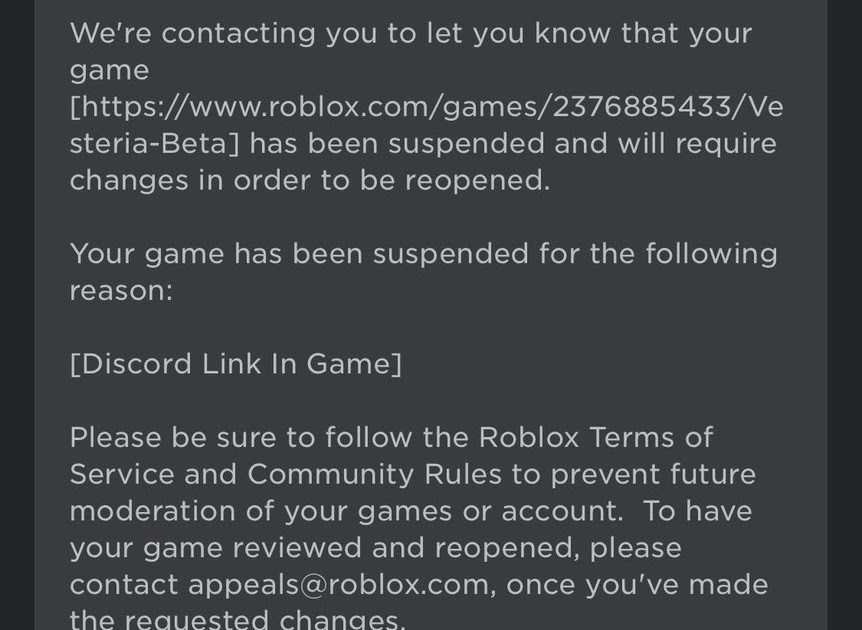
Task: Click the appeals@roblox.com email address
Action: (338, 585)
